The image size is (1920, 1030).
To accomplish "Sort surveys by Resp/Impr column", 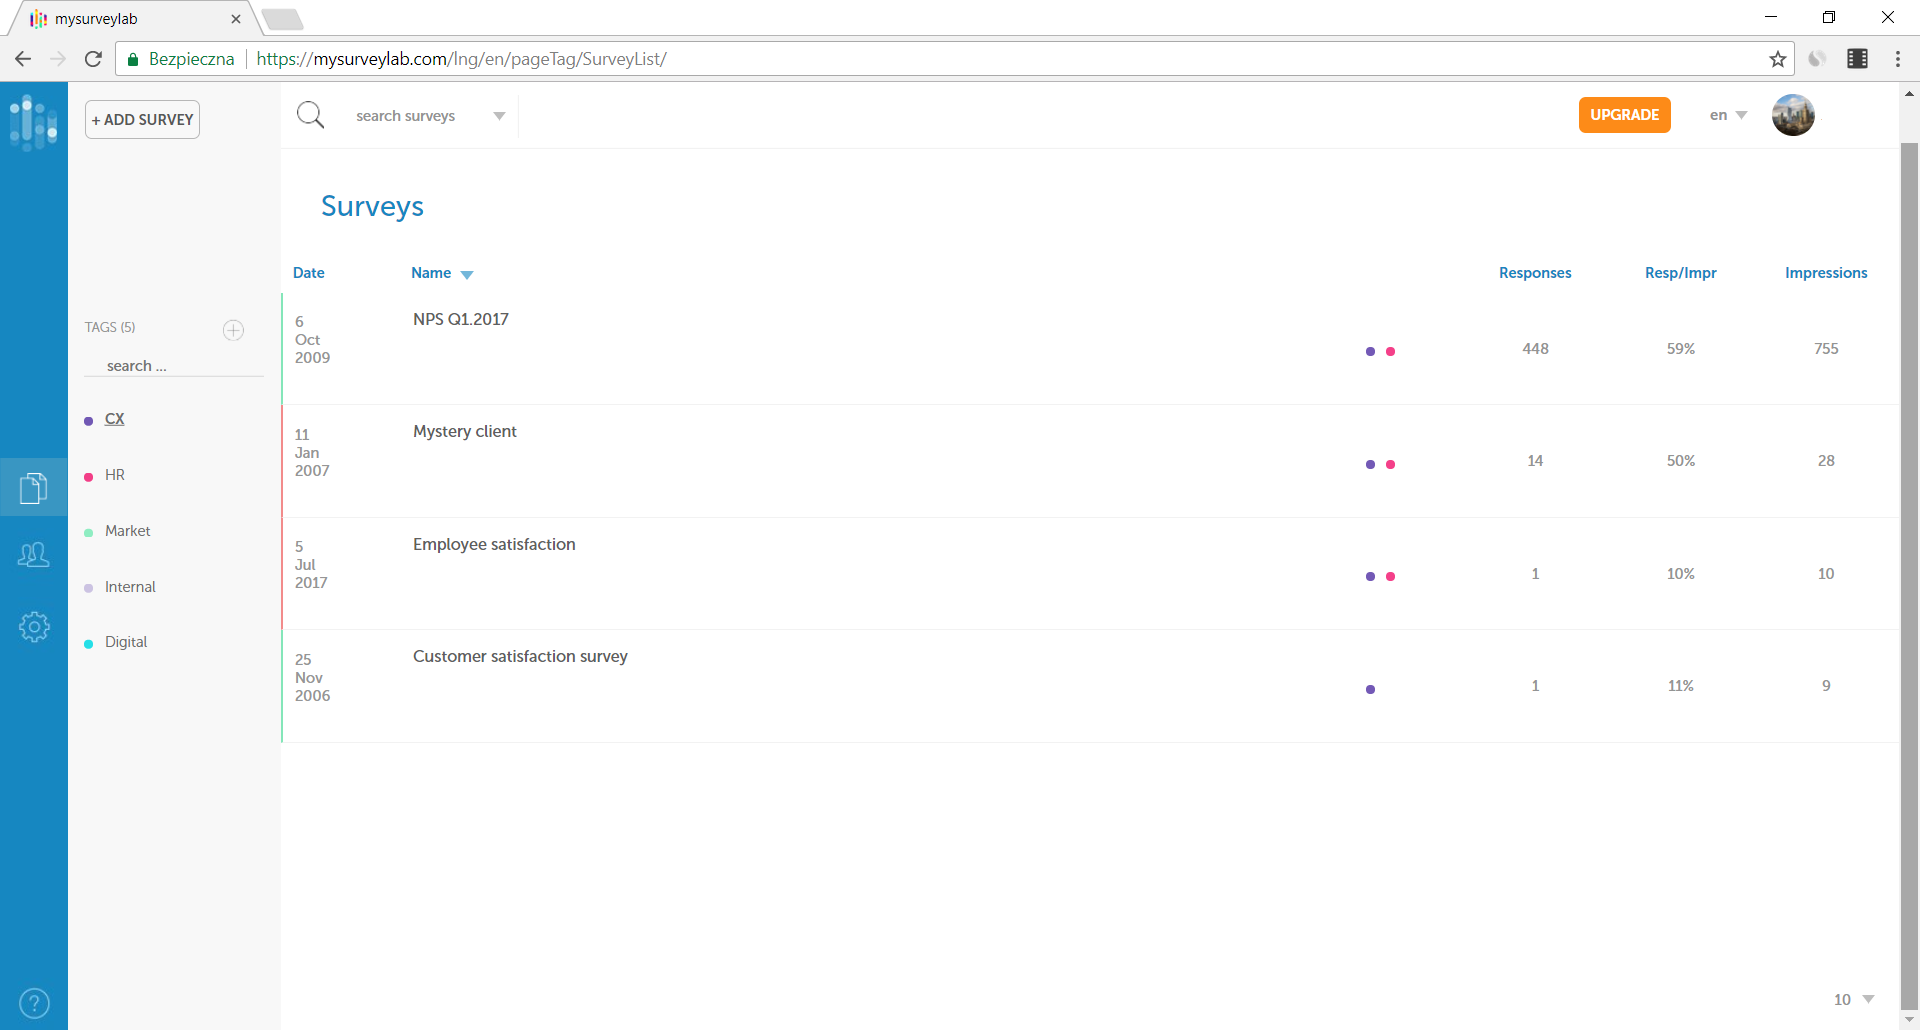I will (x=1681, y=273).
